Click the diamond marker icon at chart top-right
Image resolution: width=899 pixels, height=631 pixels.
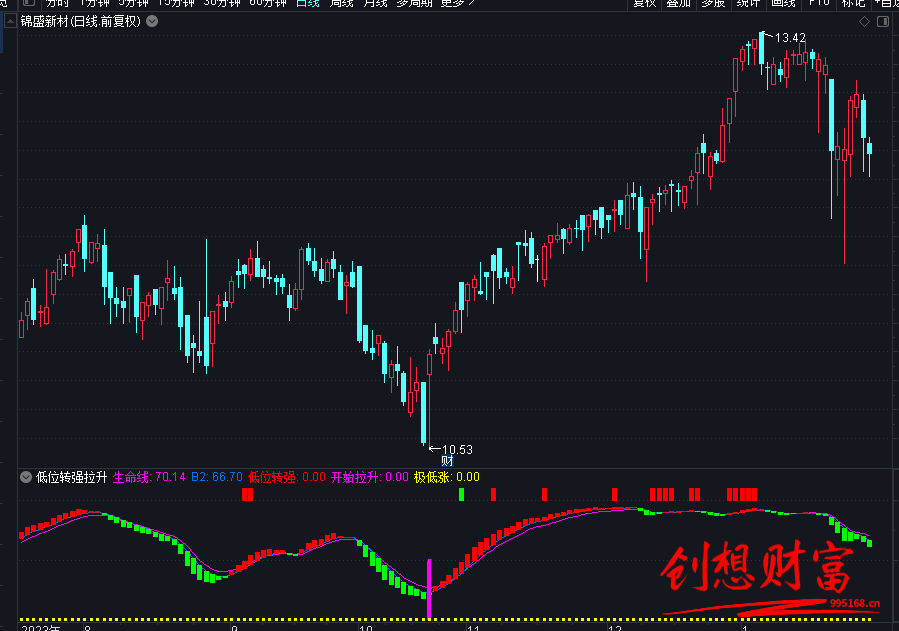(x=865, y=21)
